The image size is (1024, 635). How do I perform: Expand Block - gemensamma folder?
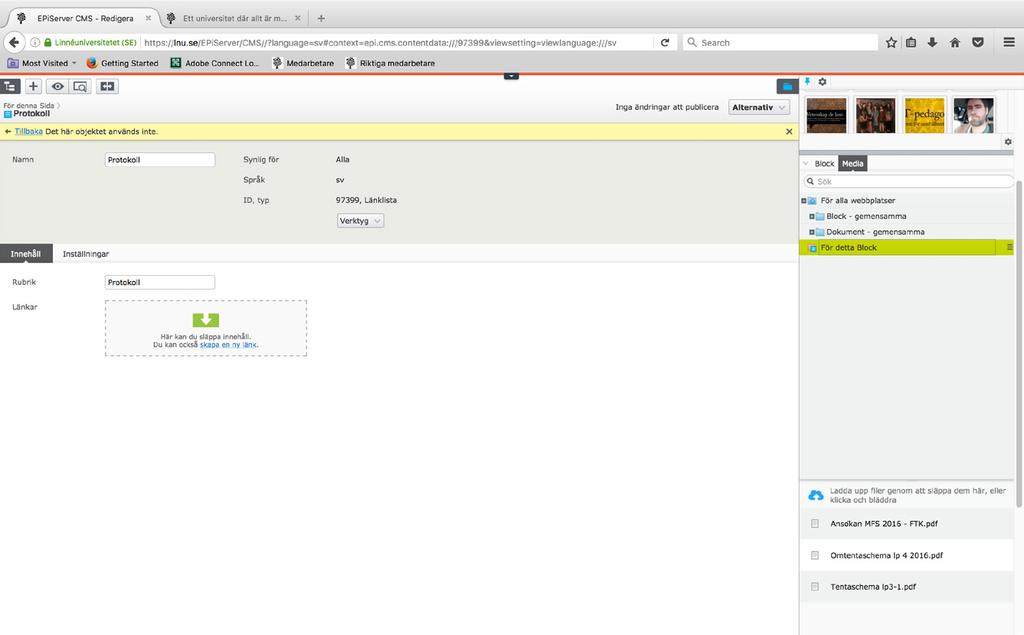click(x=812, y=216)
